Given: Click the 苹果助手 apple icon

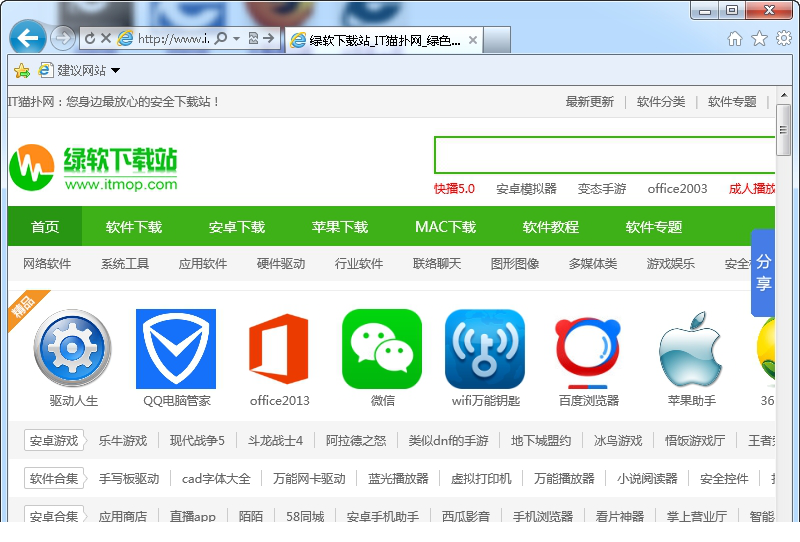Looking at the screenshot, I should coord(691,349).
